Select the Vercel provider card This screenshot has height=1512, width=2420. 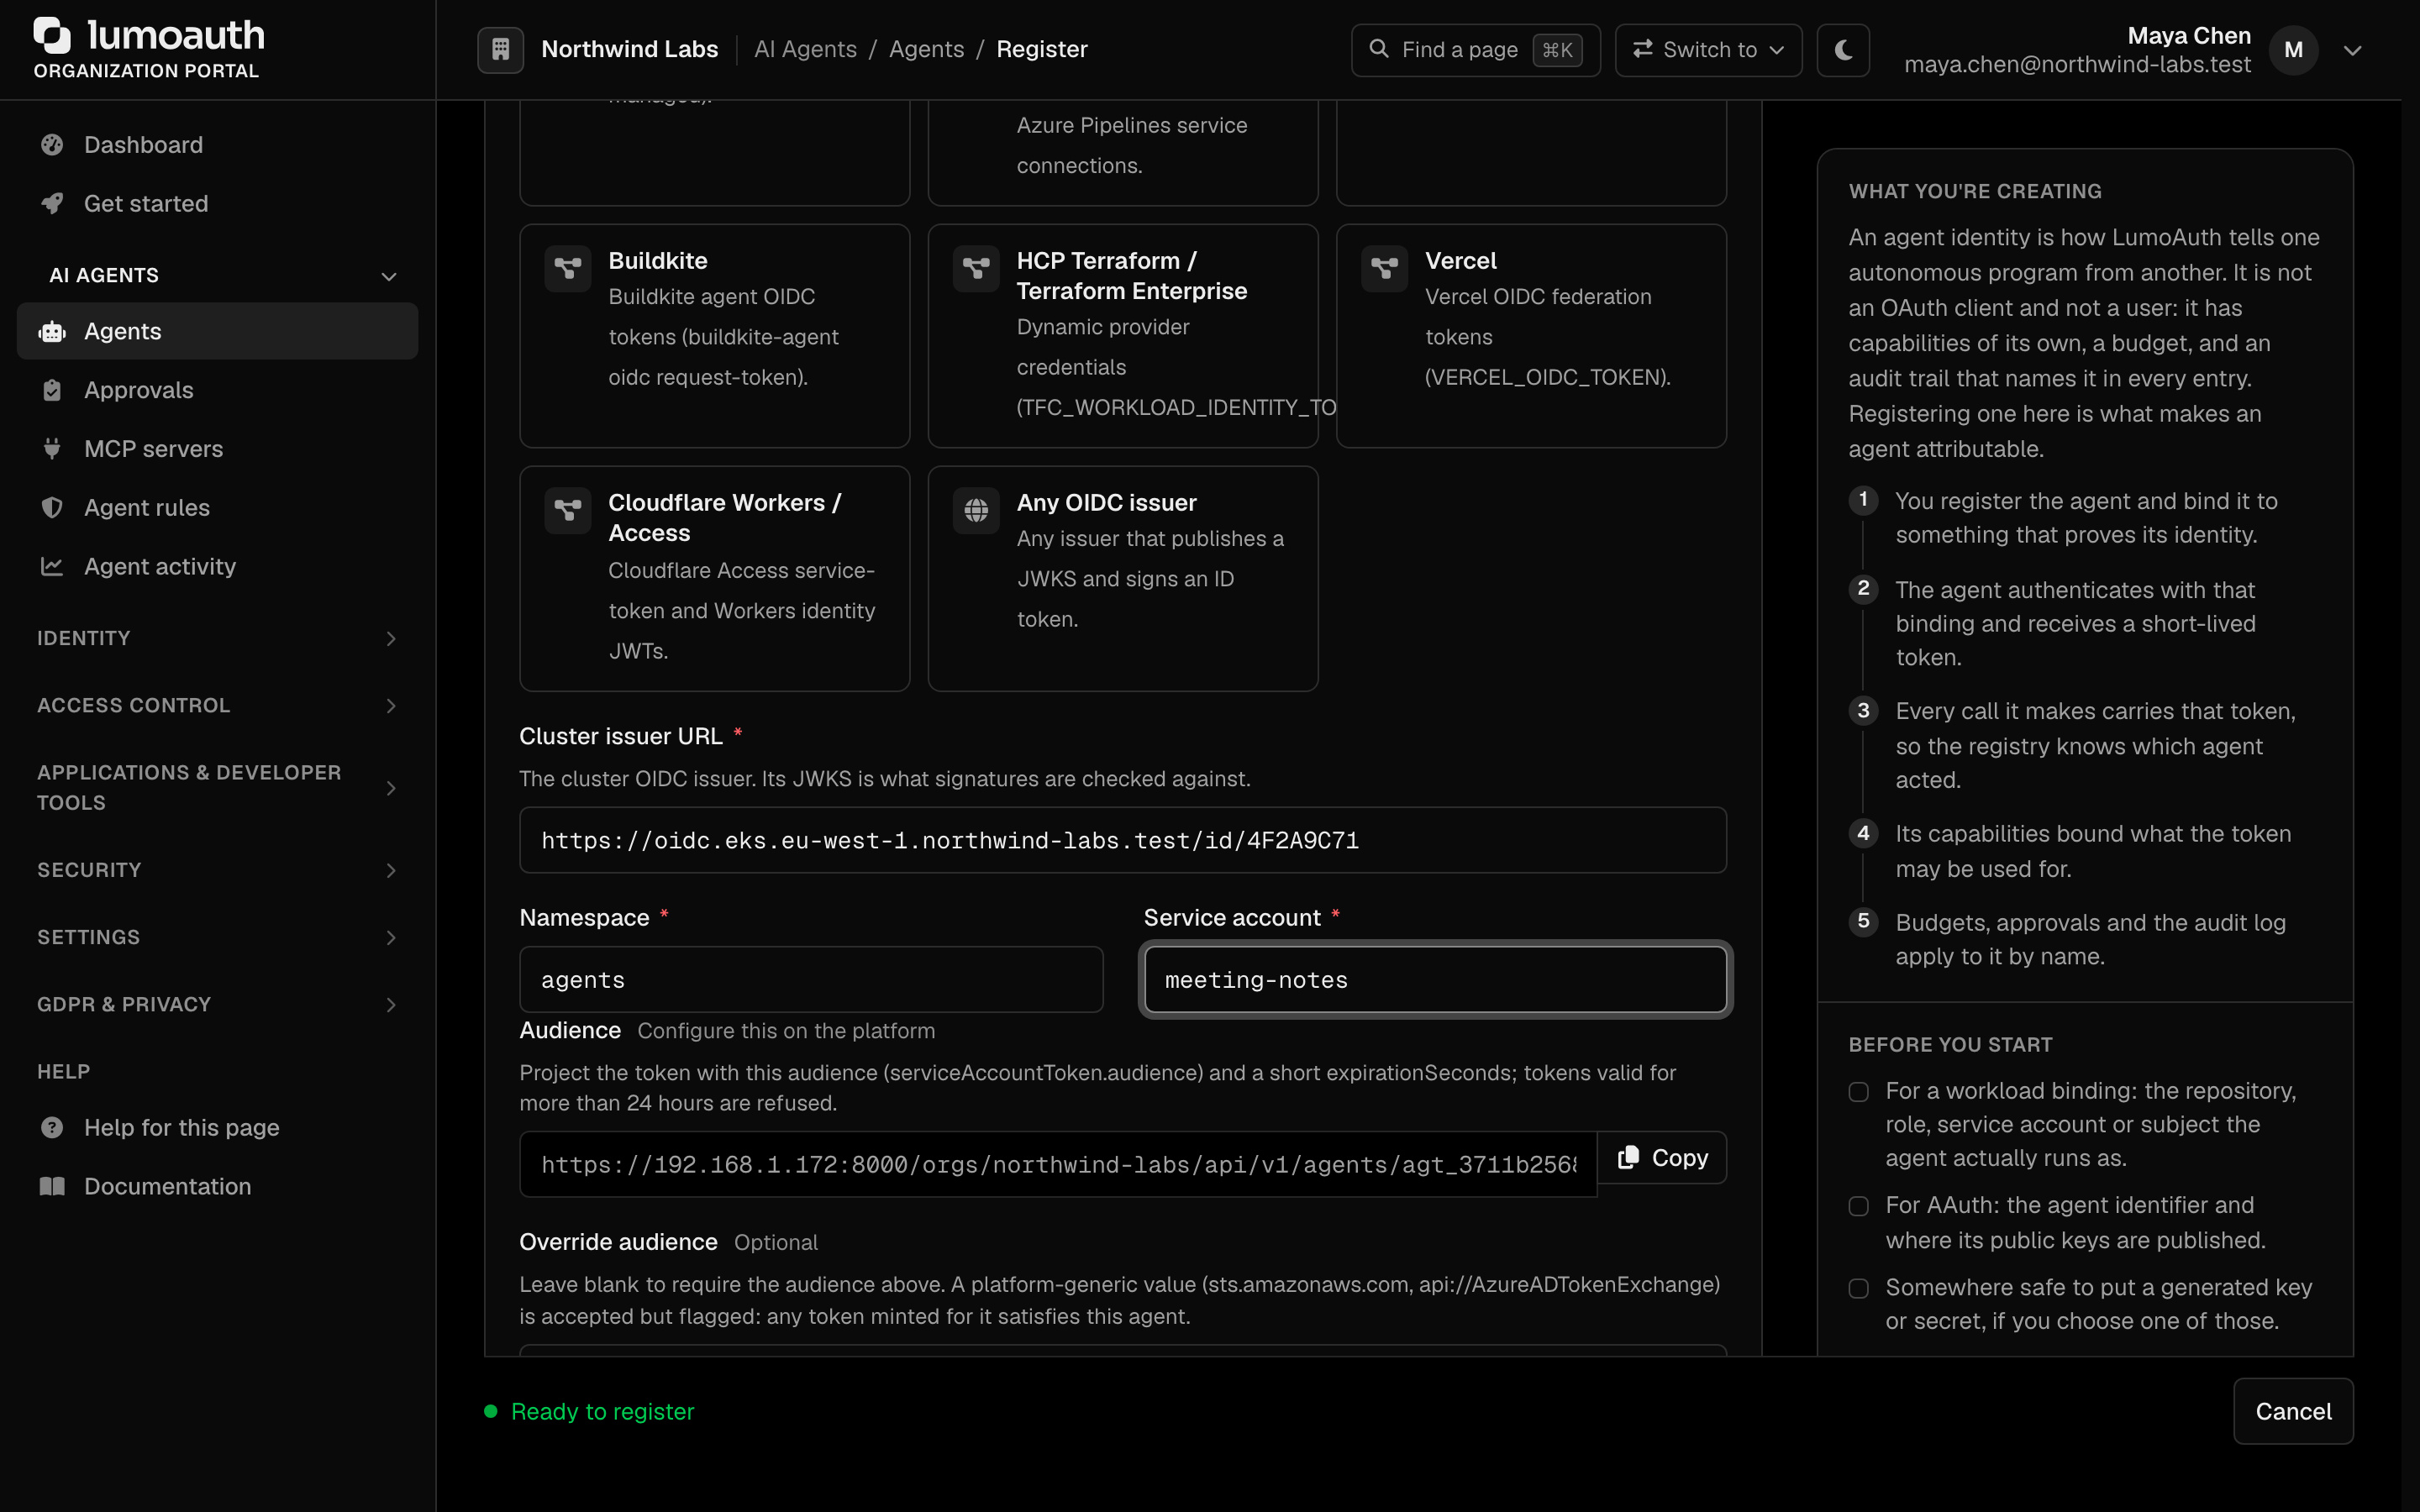[x=1531, y=336]
